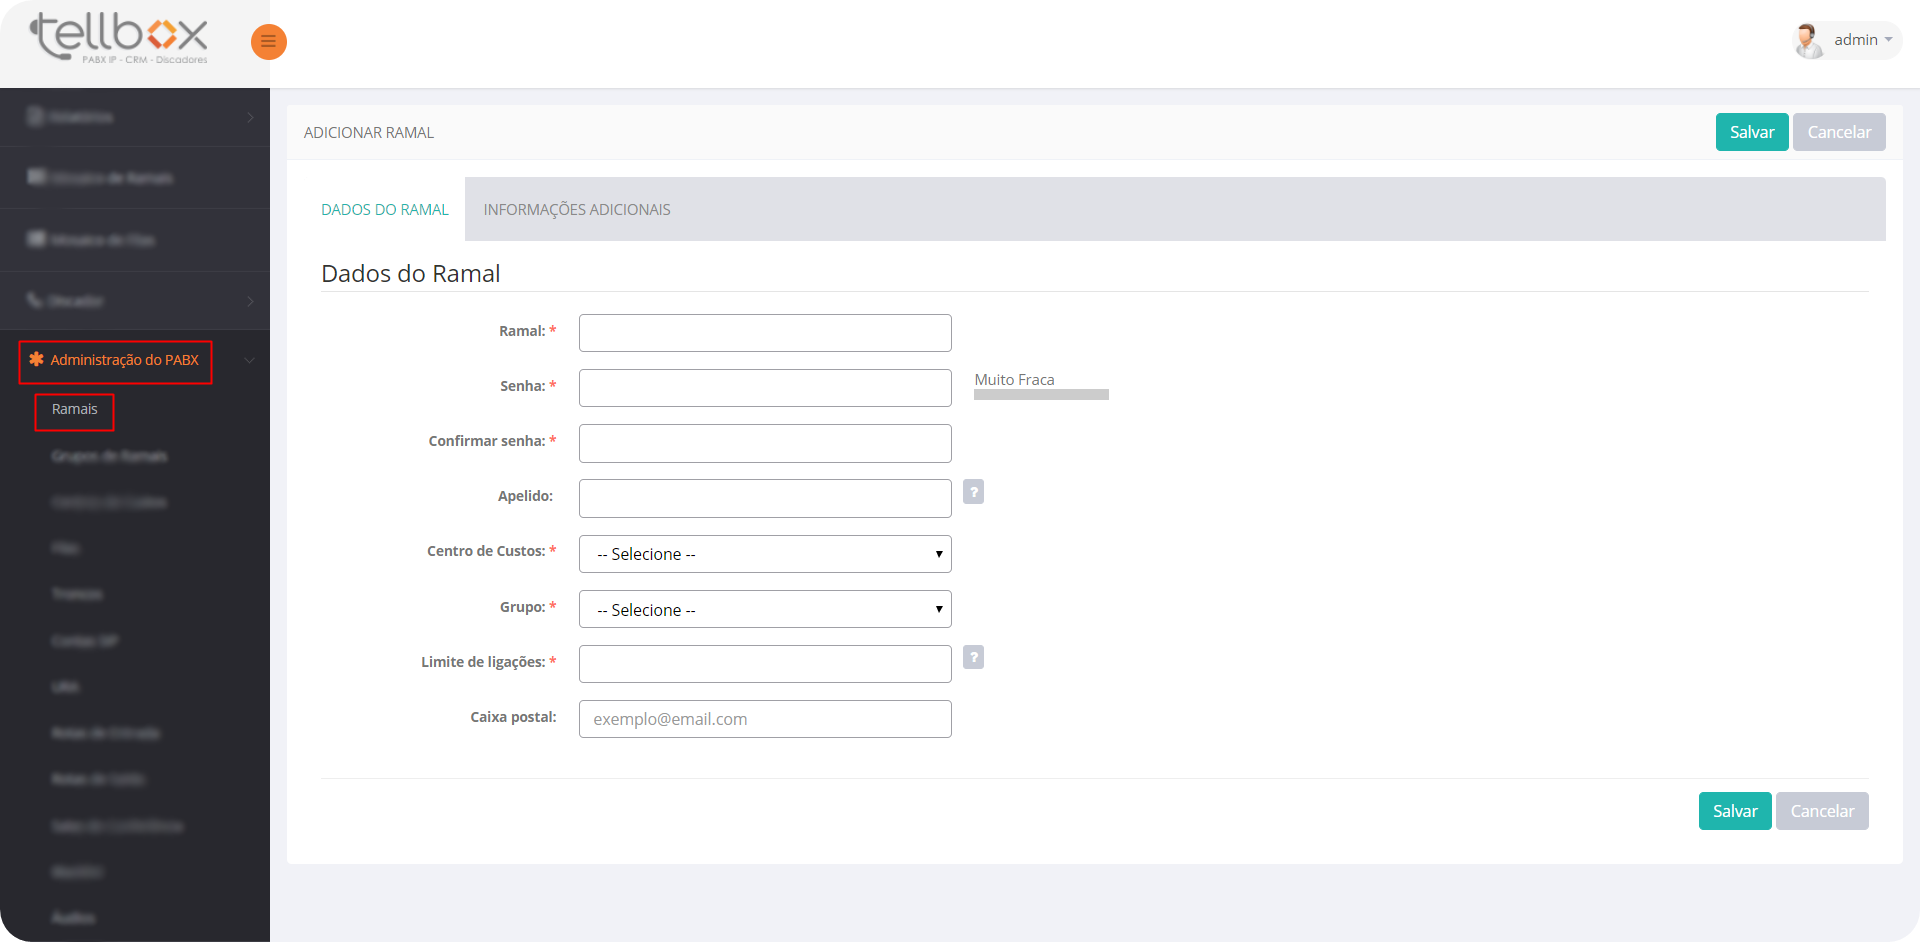Click the orange asterisk Administração do PABX icon
1920x942 pixels.
pyautogui.click(x=36, y=360)
